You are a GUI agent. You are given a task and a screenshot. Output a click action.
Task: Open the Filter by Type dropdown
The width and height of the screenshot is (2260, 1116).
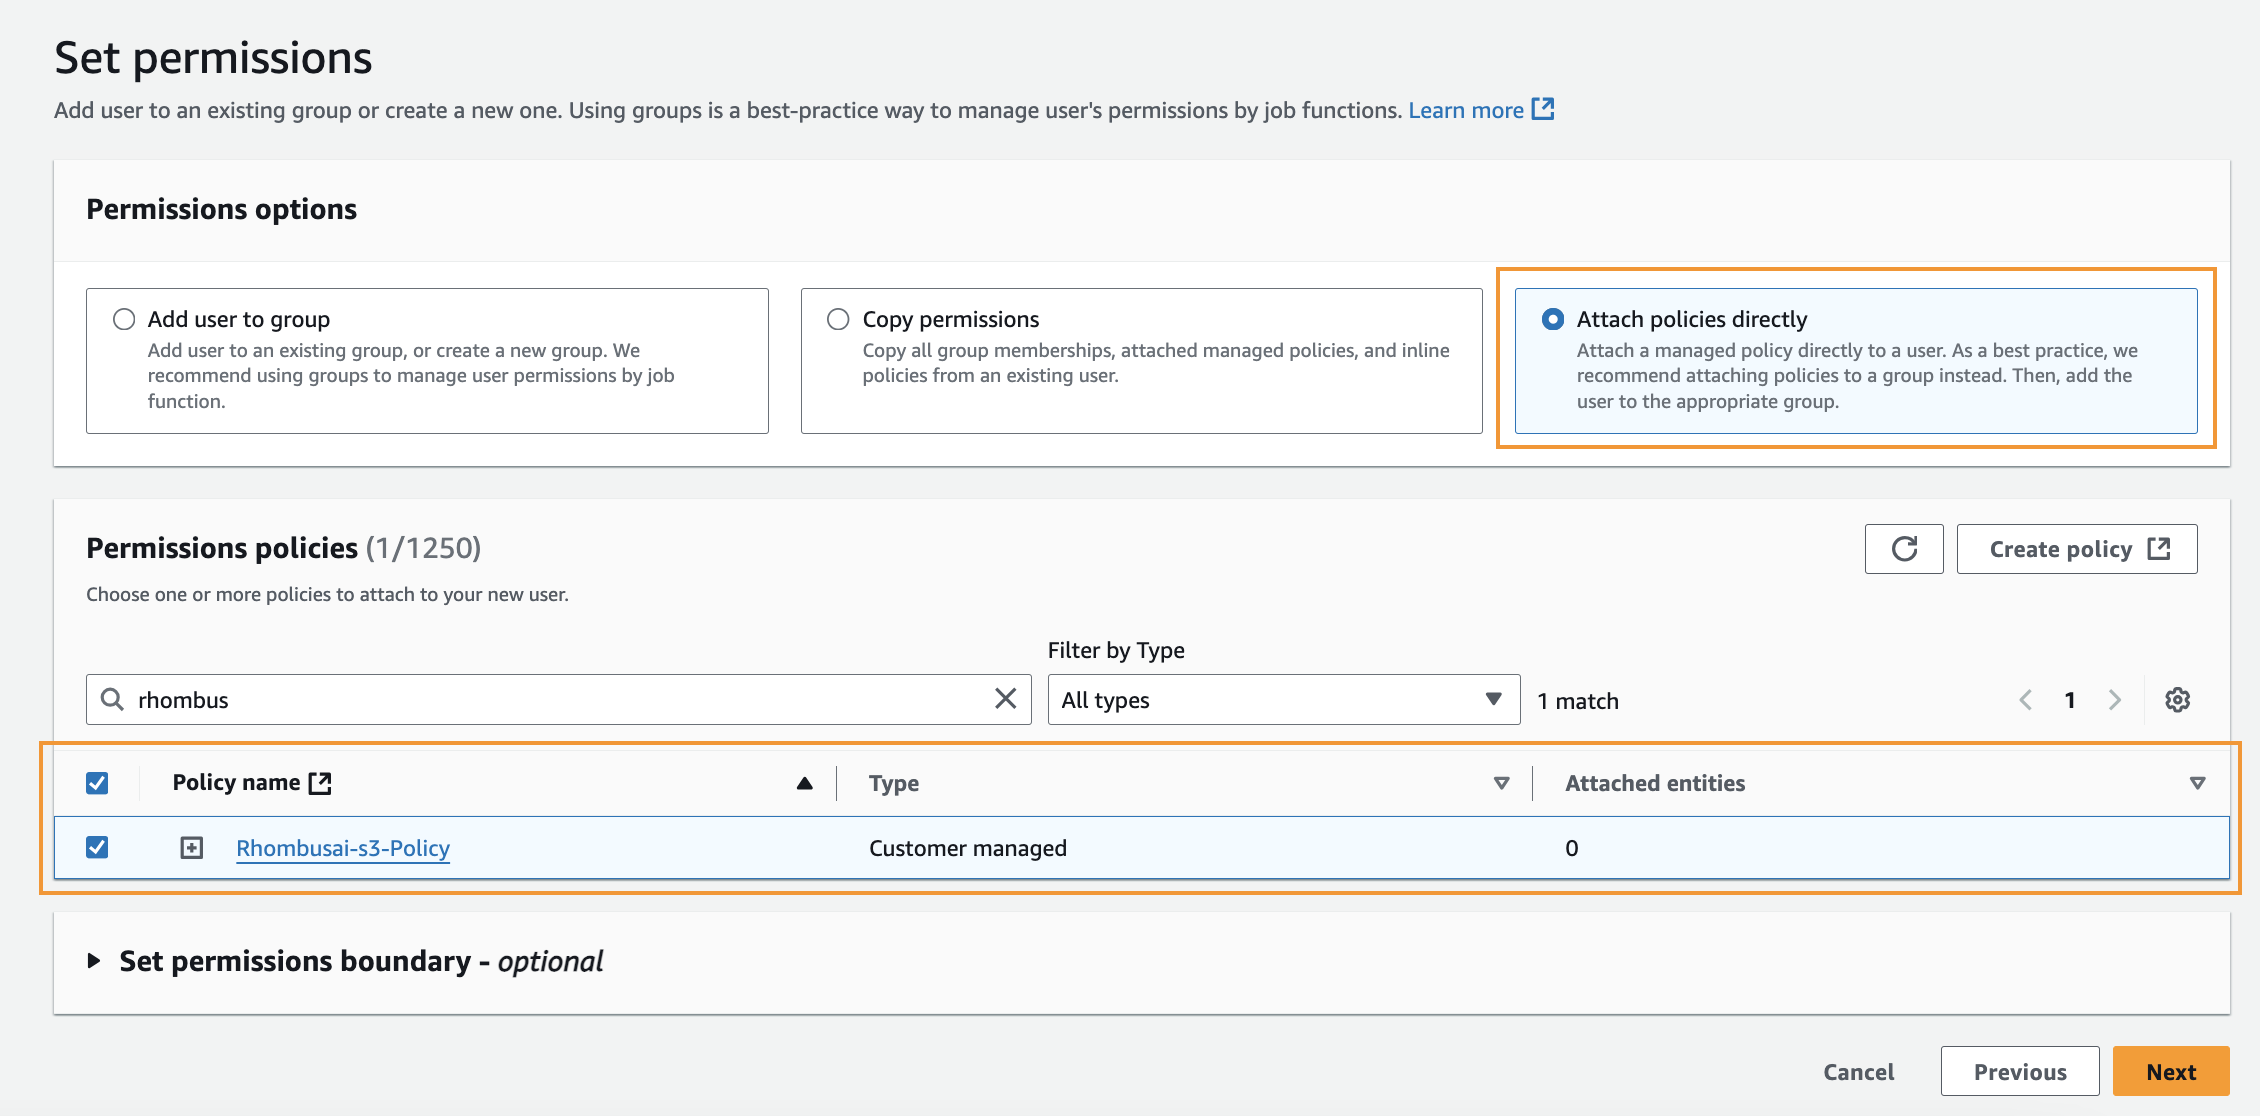[1283, 700]
